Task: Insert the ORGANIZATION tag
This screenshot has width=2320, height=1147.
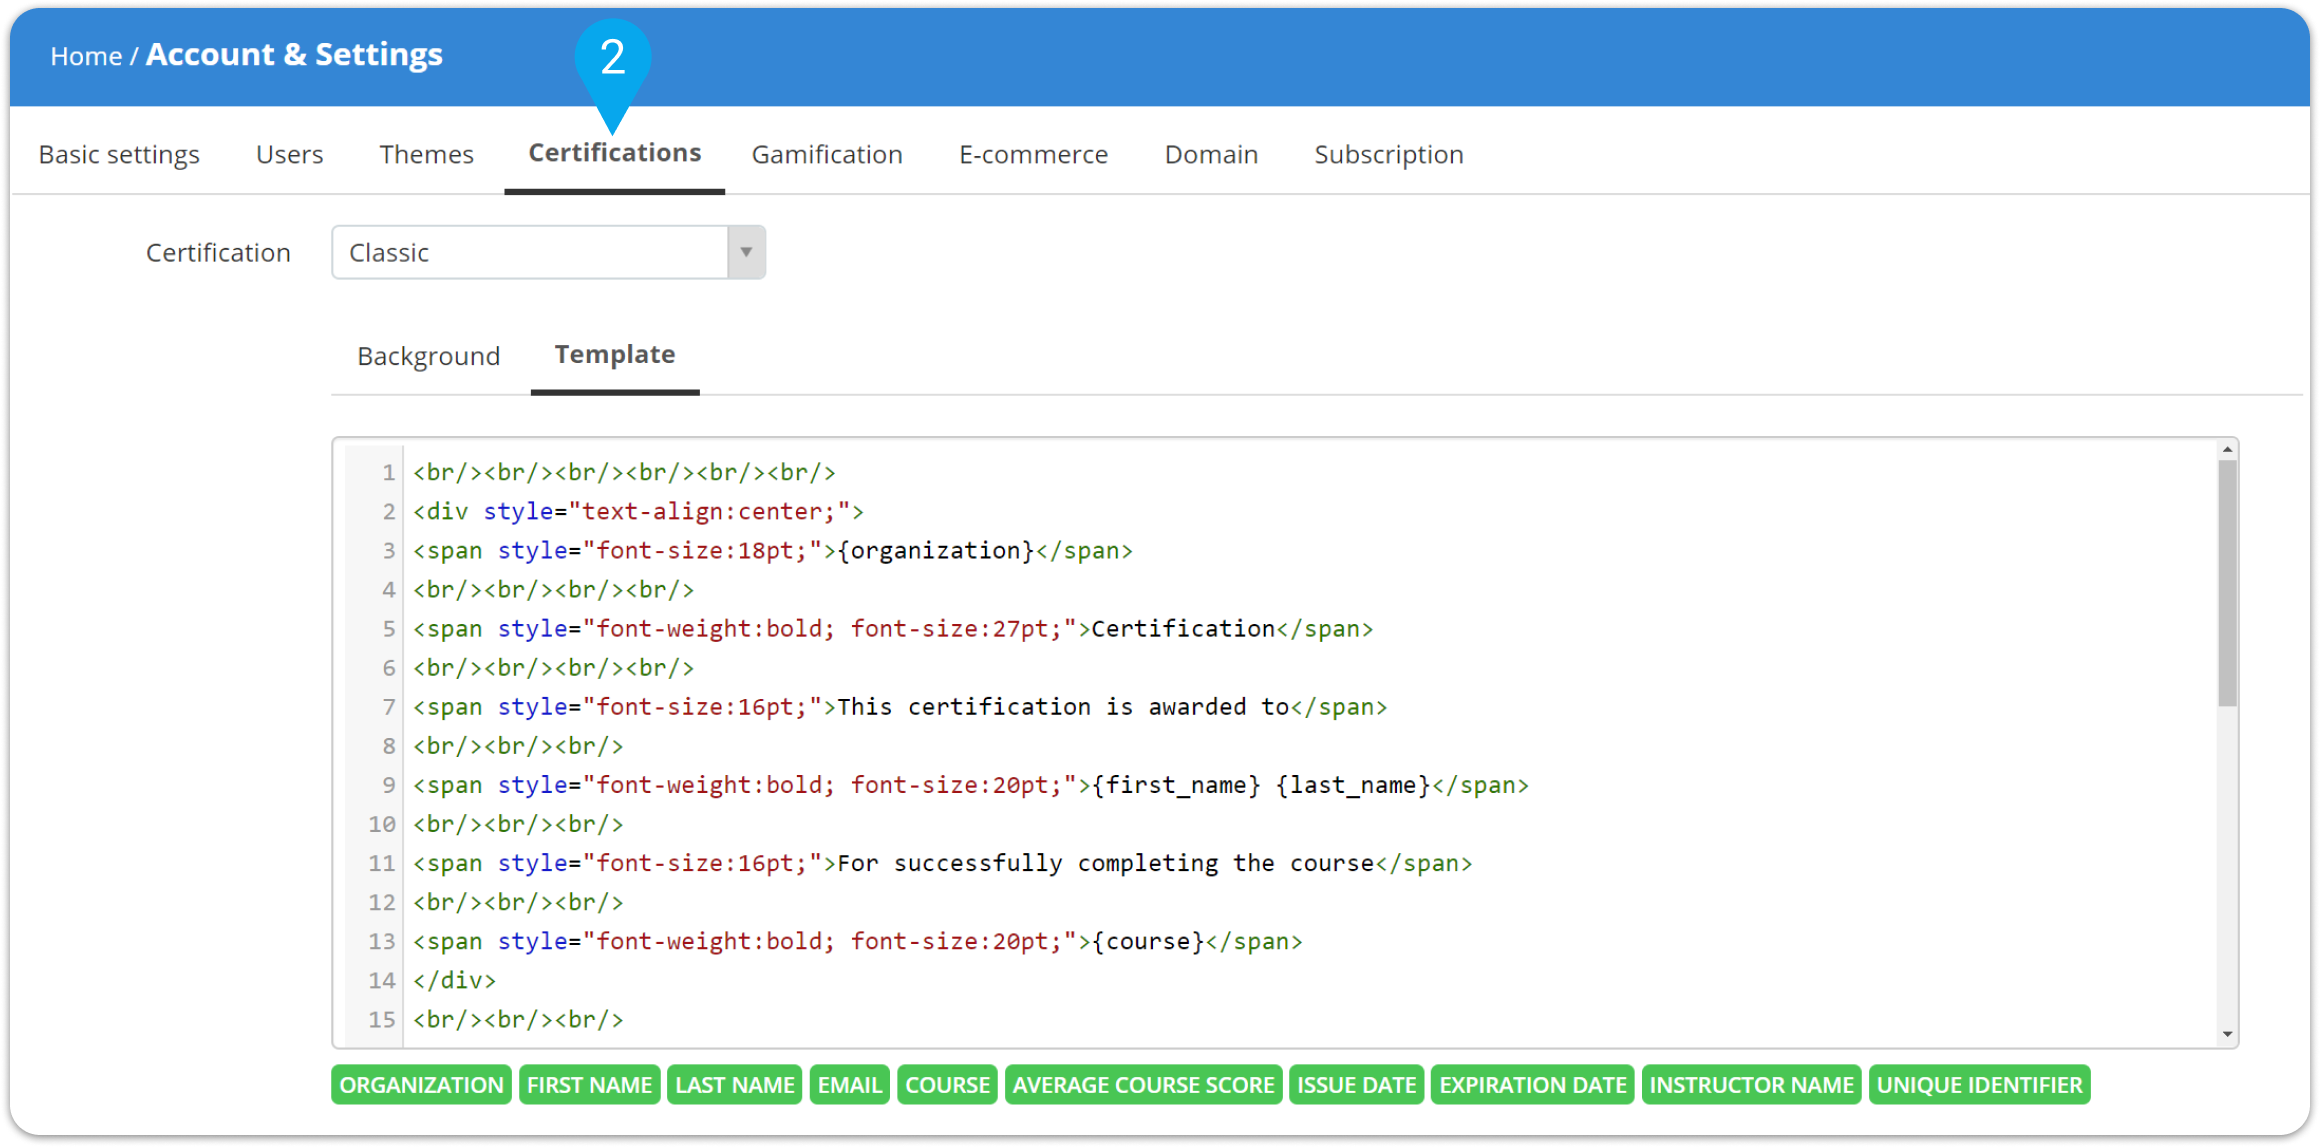Action: tap(421, 1085)
